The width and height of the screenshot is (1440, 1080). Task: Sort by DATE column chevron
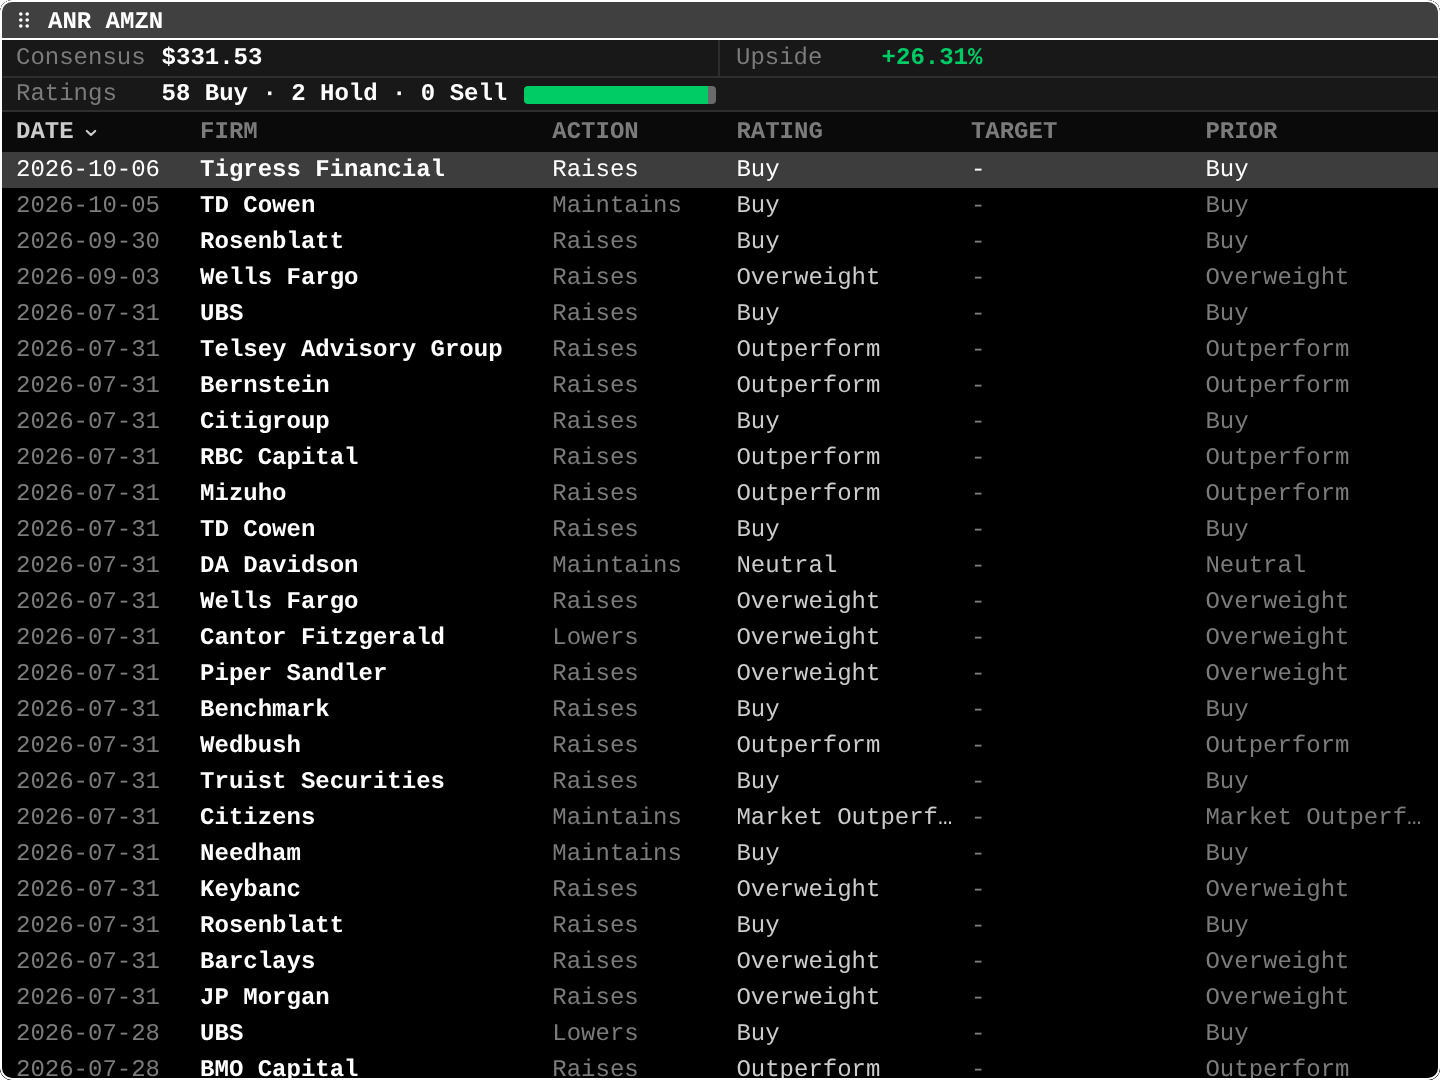(91, 132)
